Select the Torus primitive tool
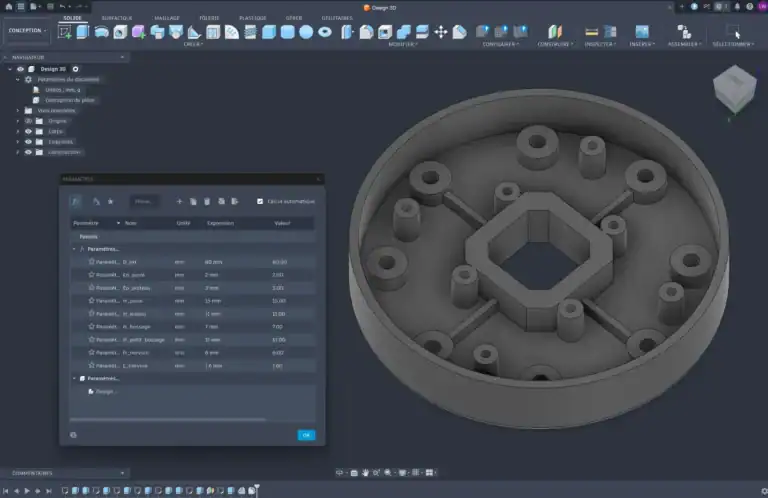The width and height of the screenshot is (768, 498). click(x=325, y=32)
